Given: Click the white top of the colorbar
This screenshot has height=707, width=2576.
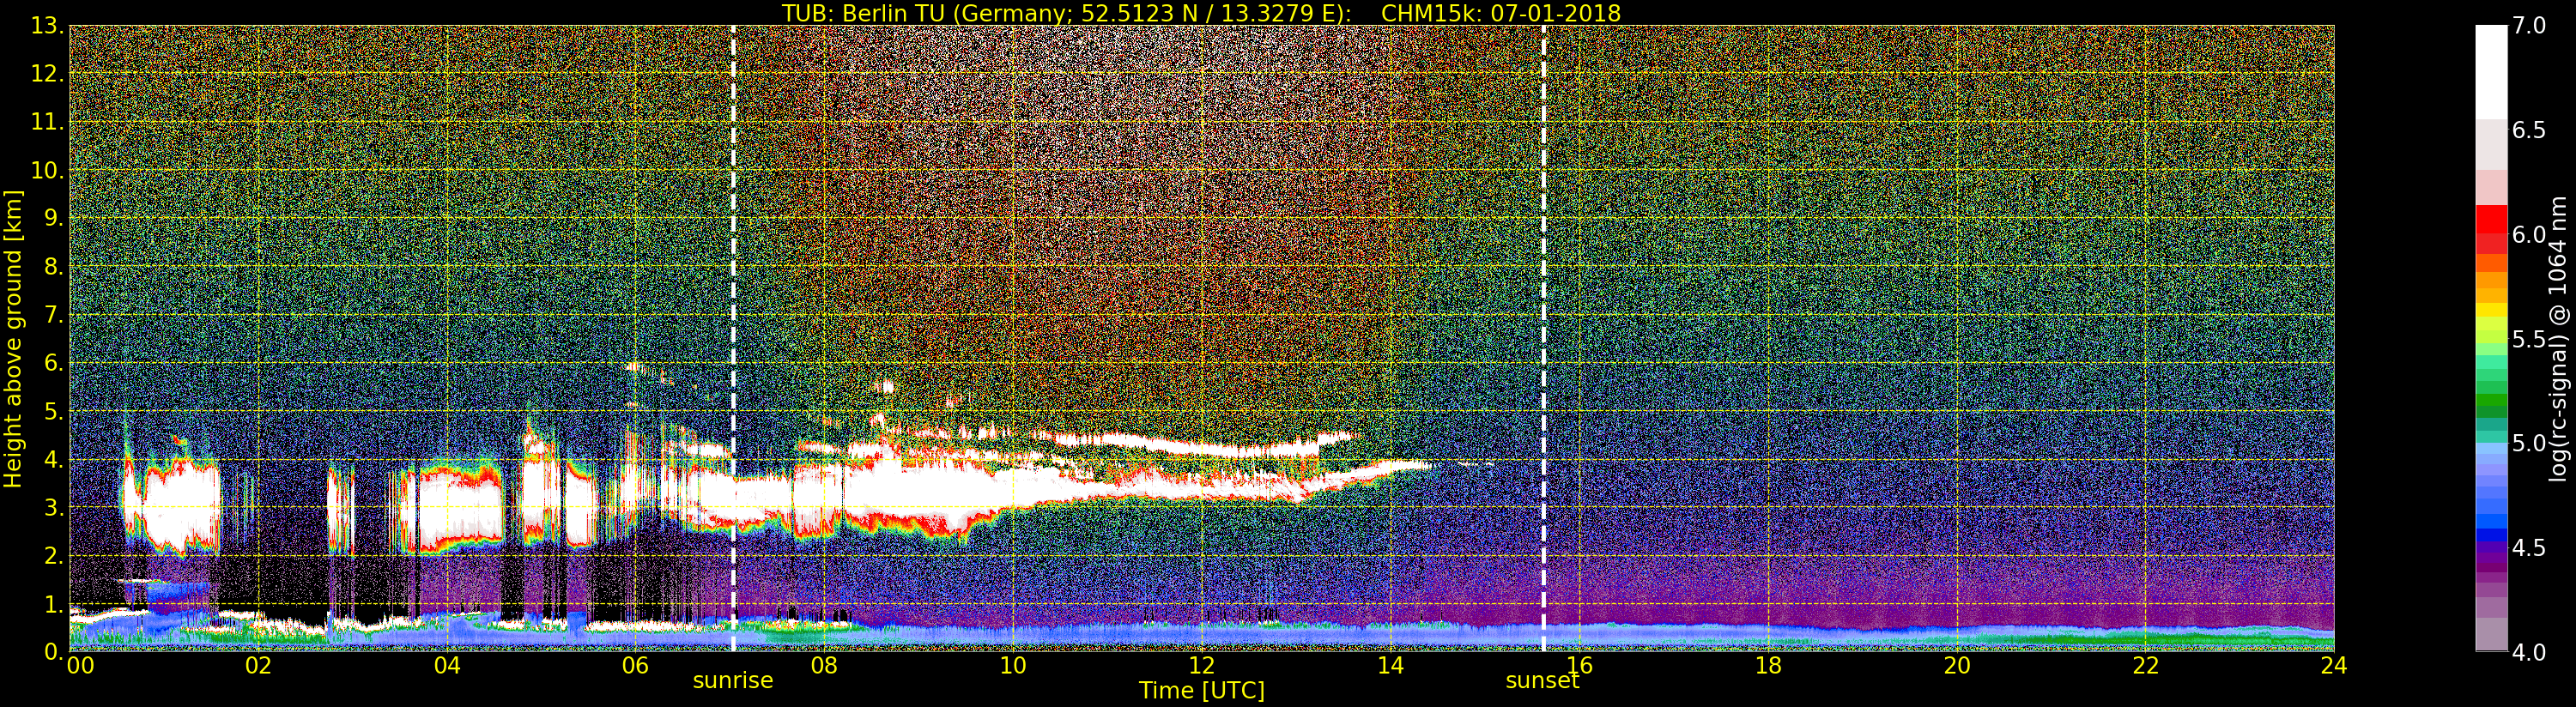Looking at the screenshot, I should [x=2491, y=70].
